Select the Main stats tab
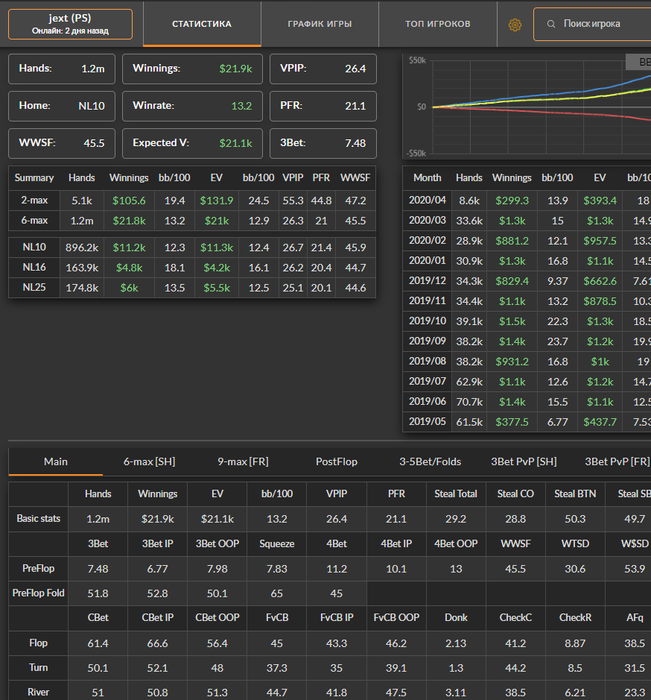This screenshot has height=700, width=651. 55,462
